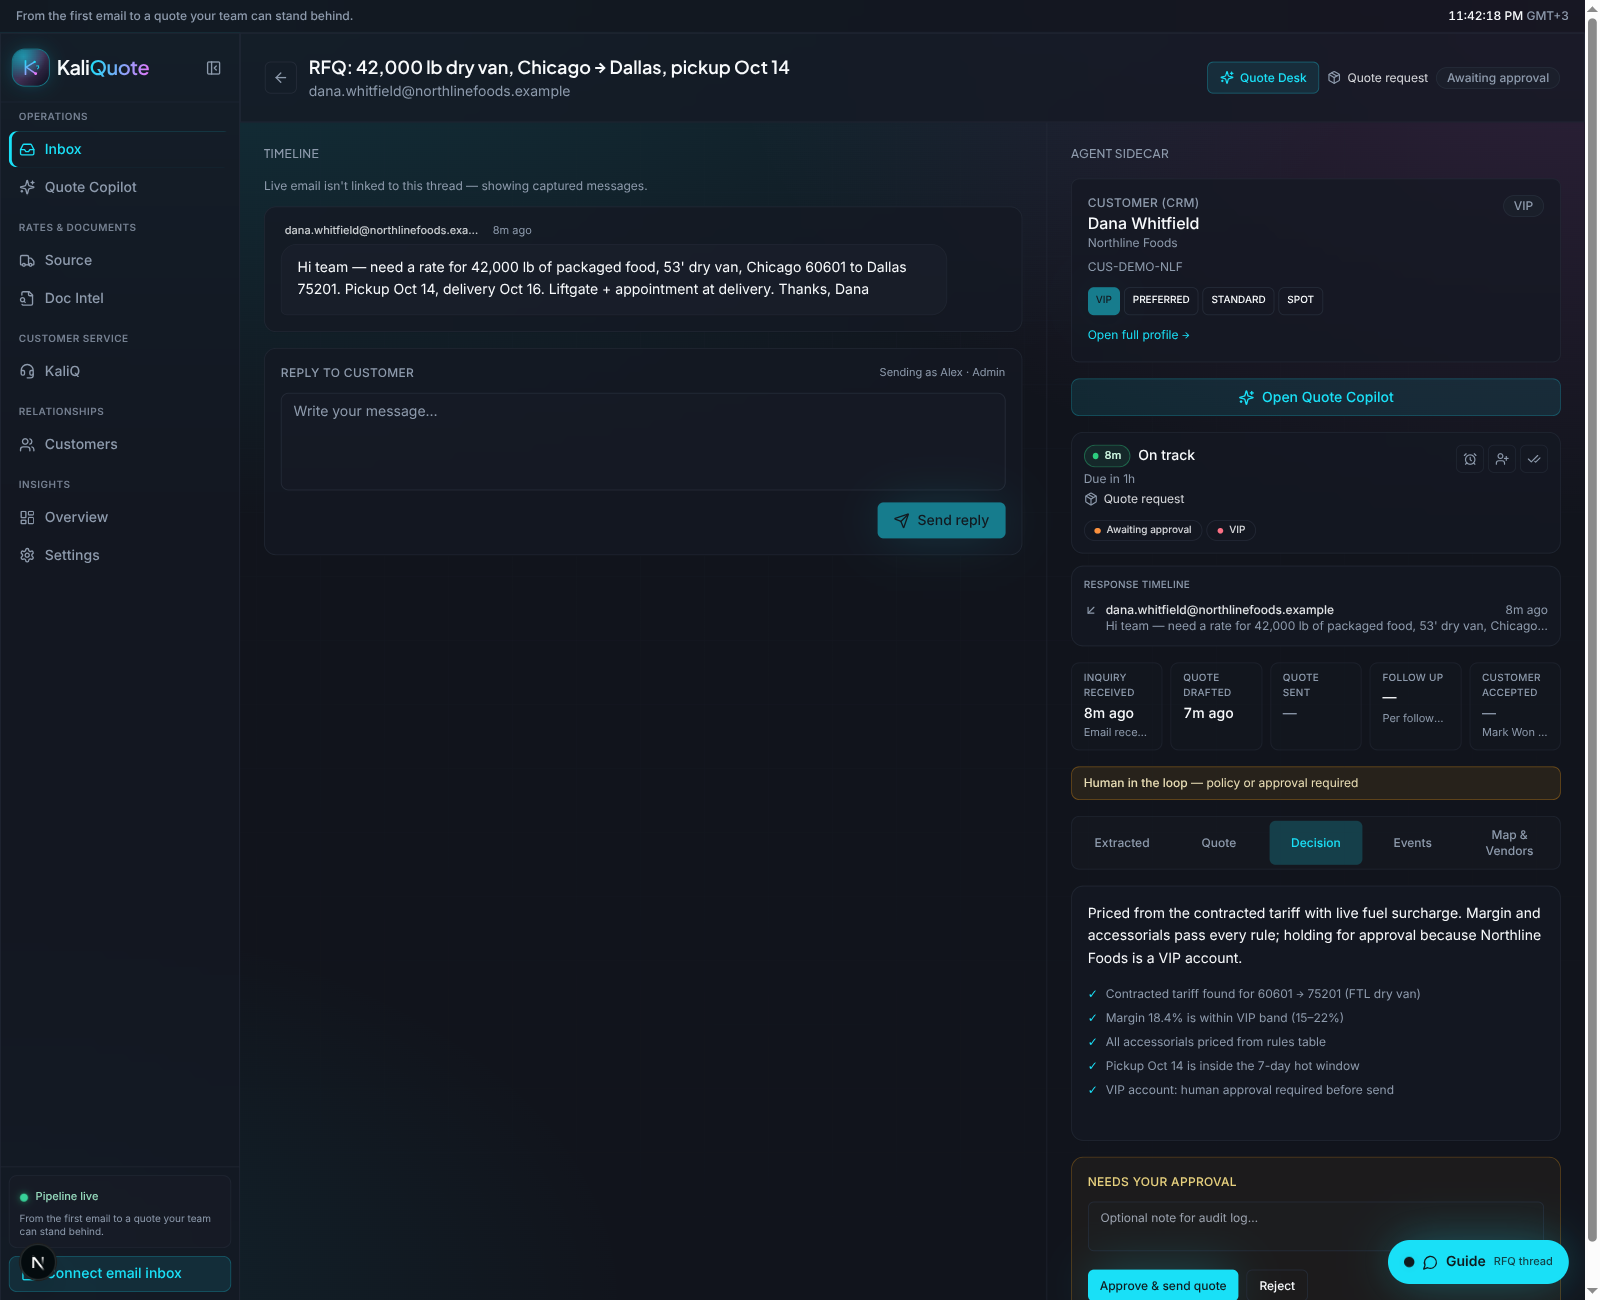Click the Quote Desk button
This screenshot has height=1300, width=1600.
tap(1263, 78)
